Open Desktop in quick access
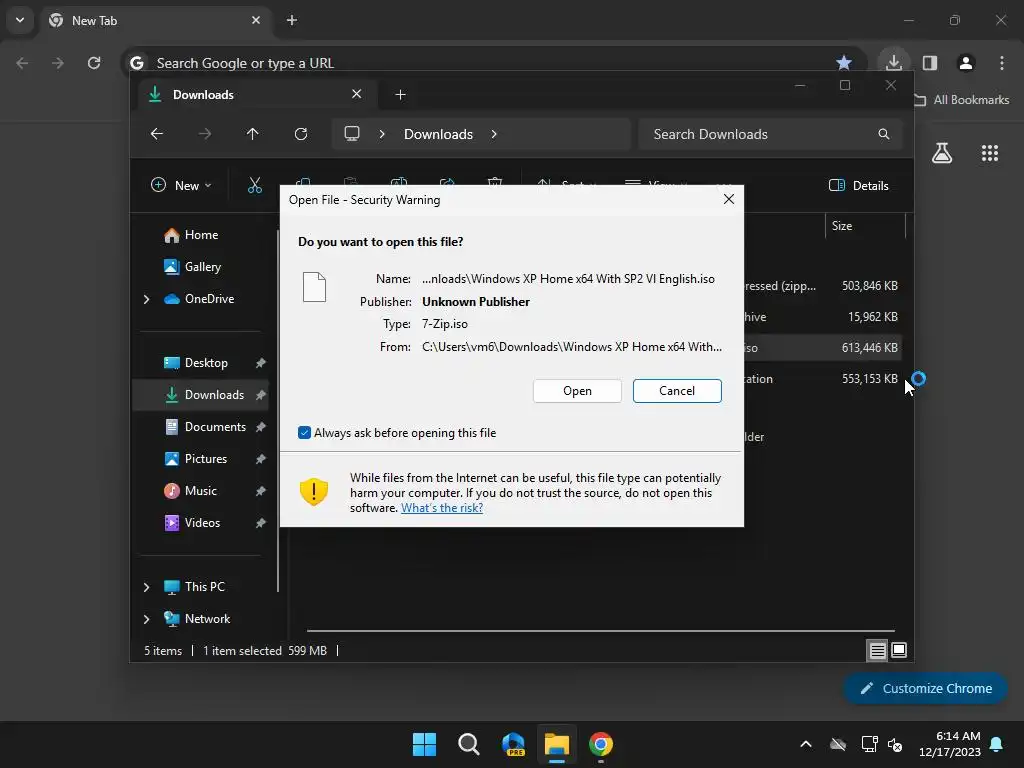 206,362
